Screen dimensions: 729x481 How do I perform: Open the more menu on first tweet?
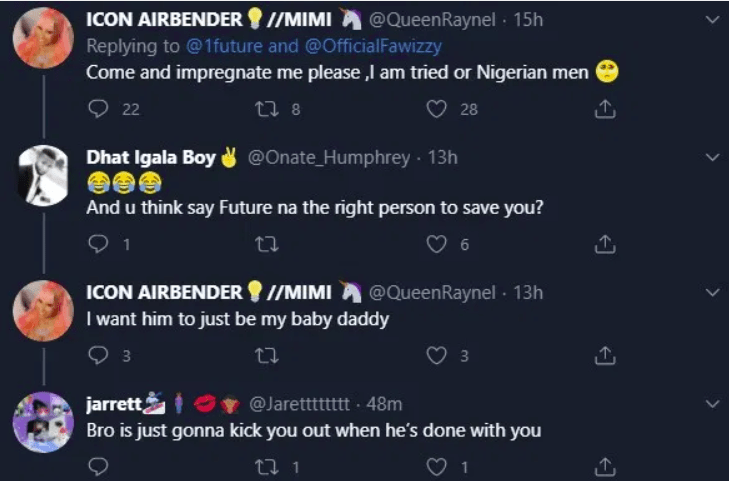coord(711,20)
